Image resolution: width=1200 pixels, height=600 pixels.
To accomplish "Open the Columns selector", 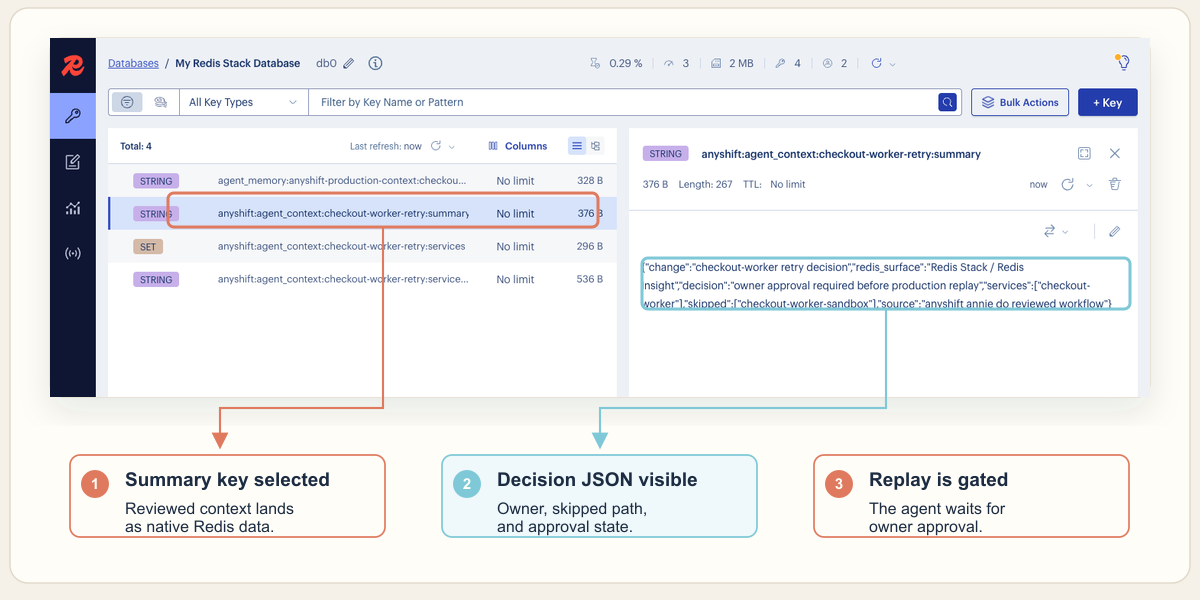I will point(518,146).
